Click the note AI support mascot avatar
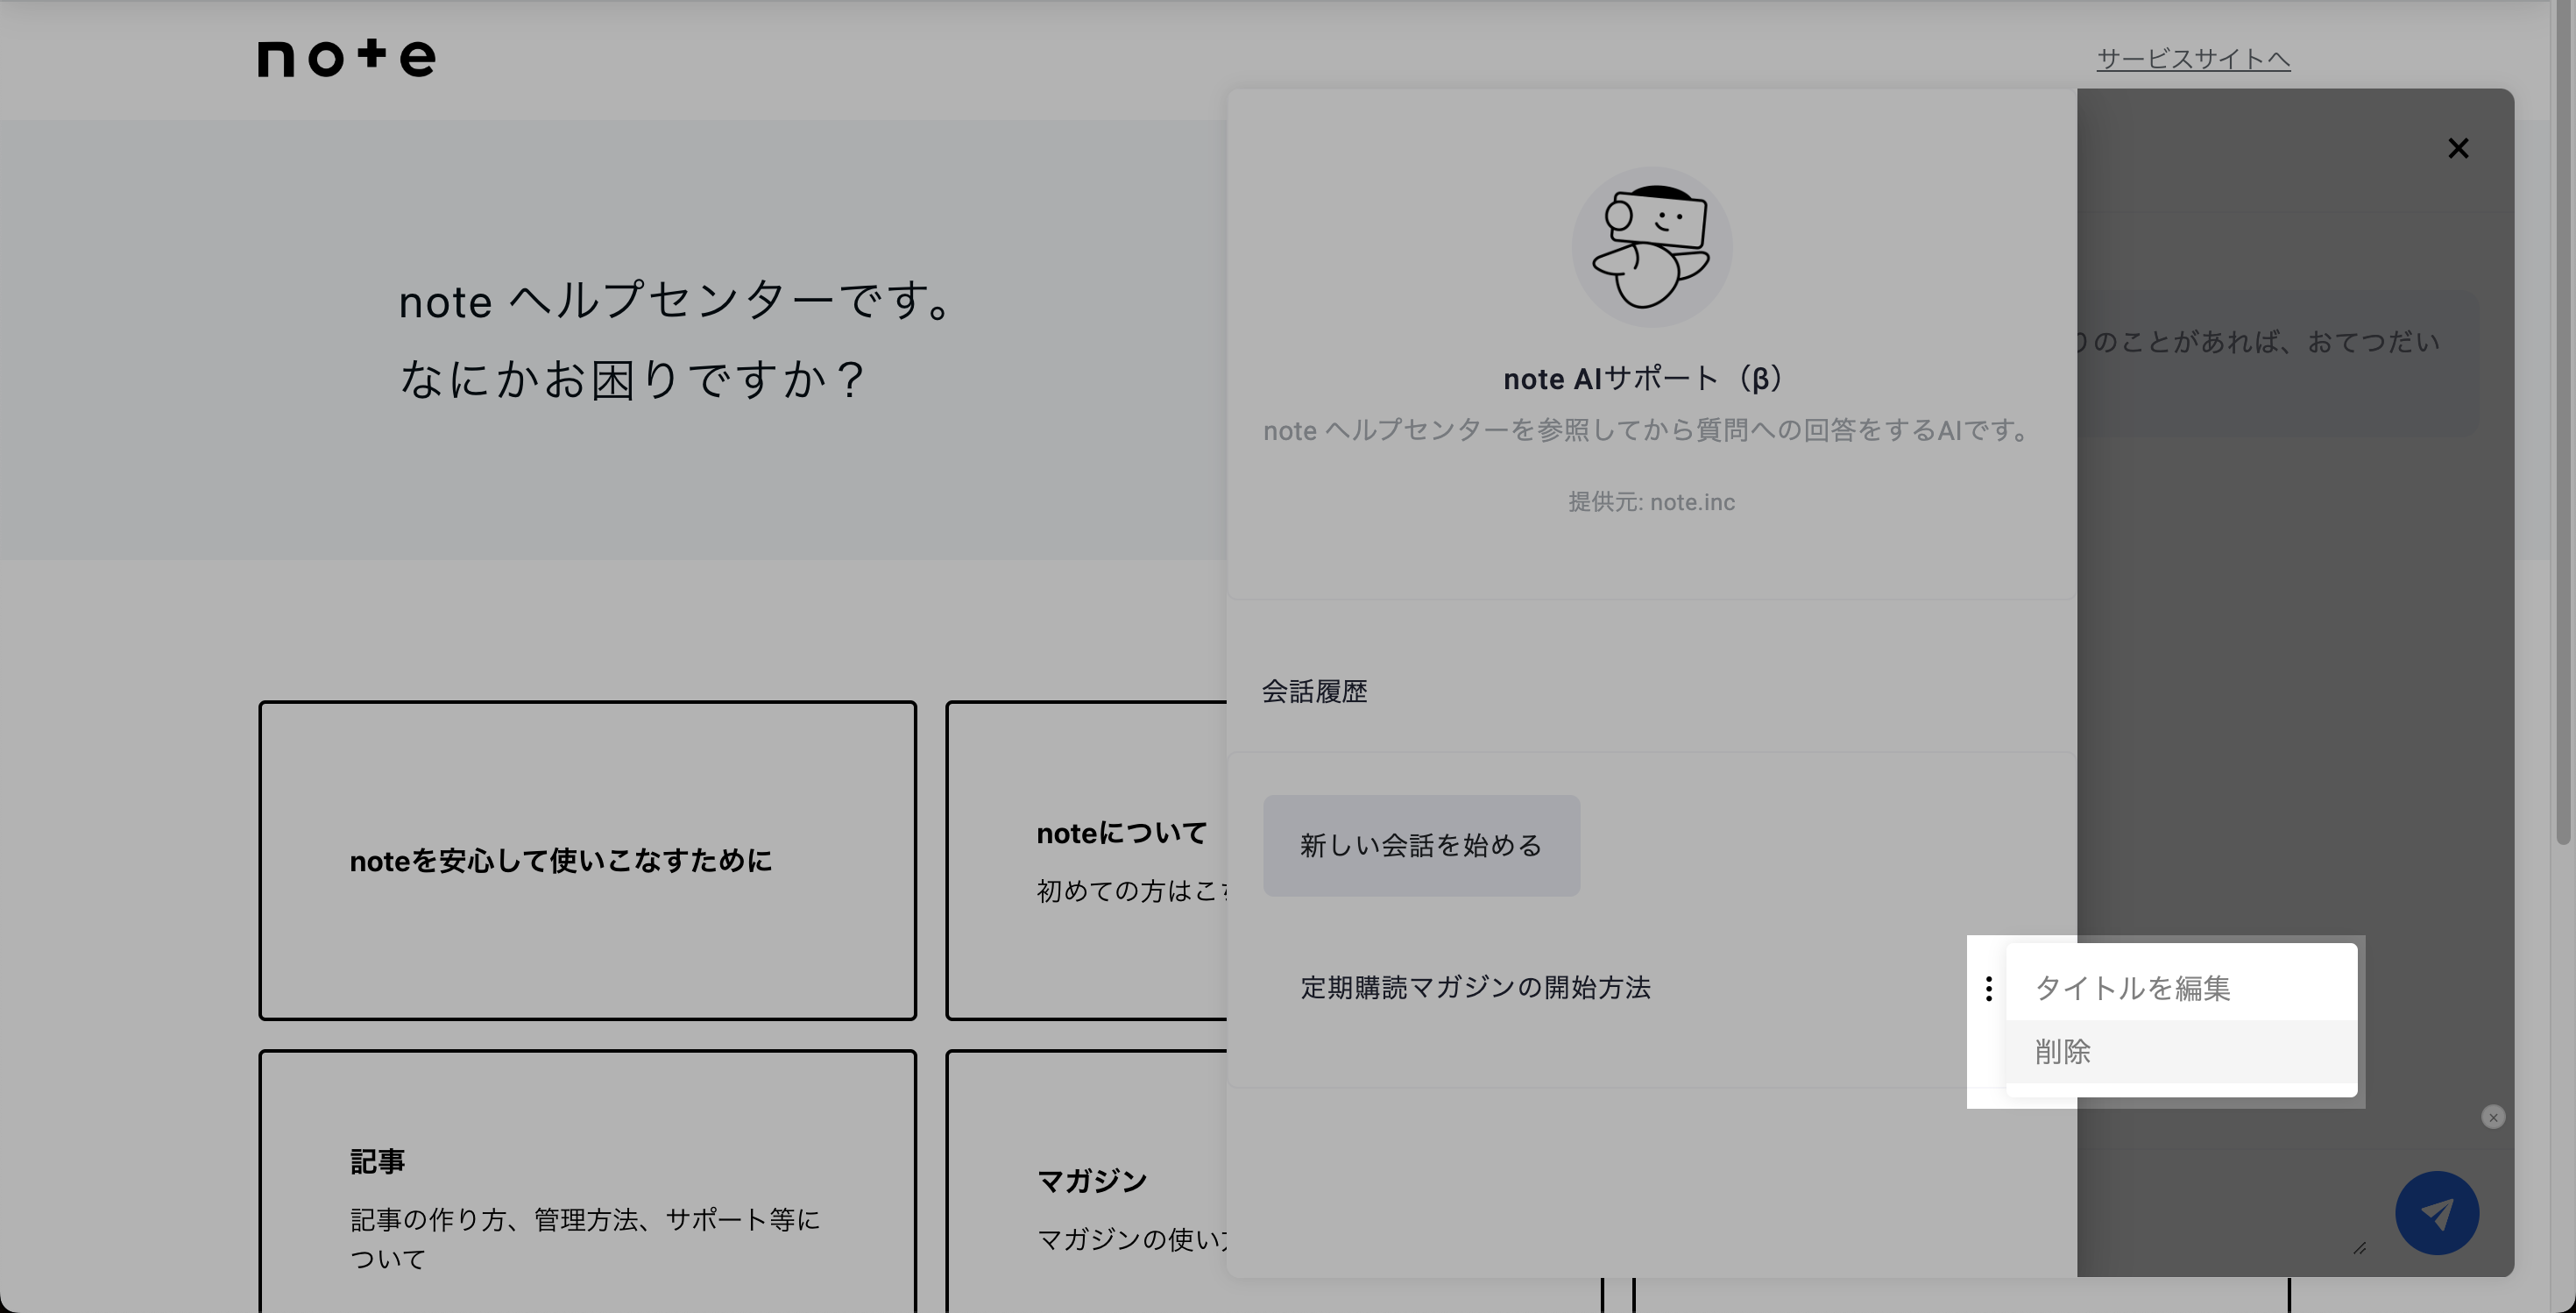The height and width of the screenshot is (1313, 2576). [1651, 247]
